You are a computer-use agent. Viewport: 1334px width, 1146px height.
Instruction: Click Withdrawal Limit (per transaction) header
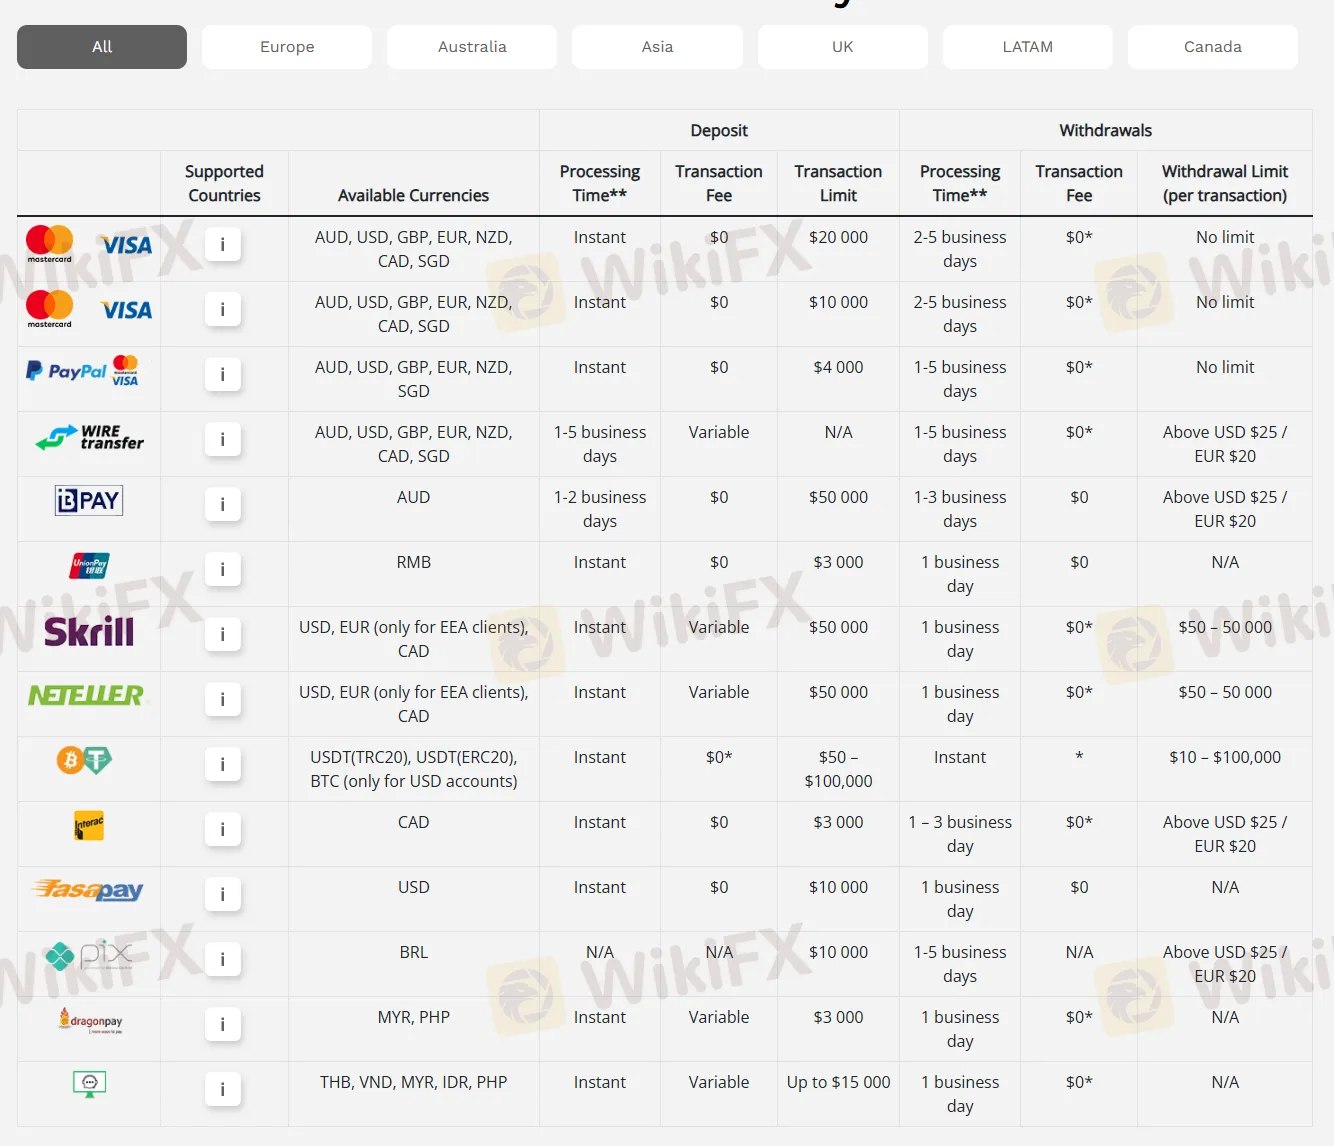[x=1225, y=183]
